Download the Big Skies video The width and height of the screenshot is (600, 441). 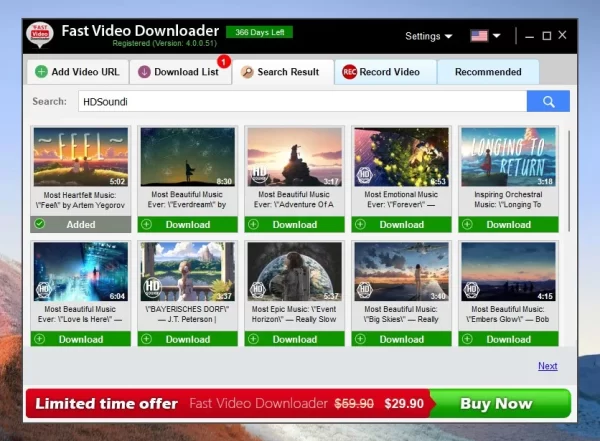(401, 339)
